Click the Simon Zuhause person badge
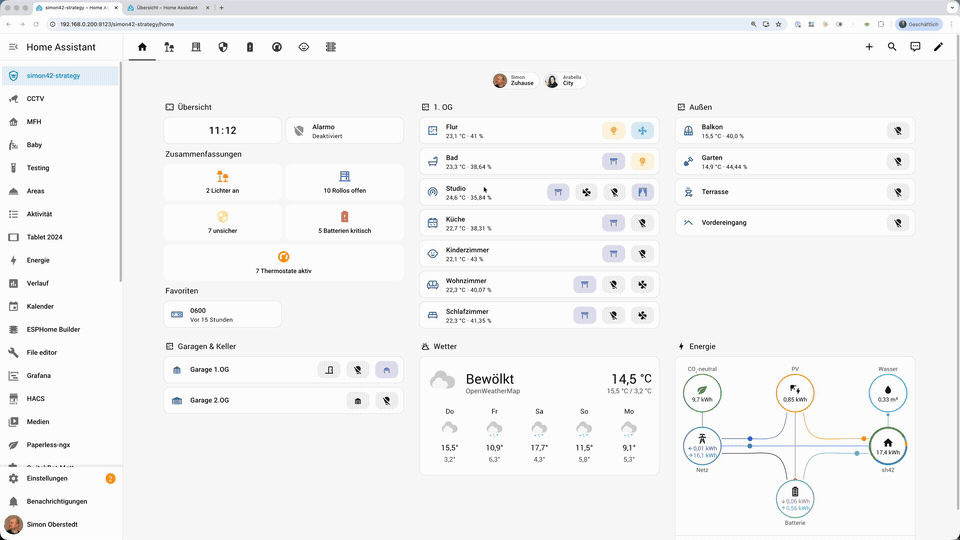960x540 pixels. 515,80
